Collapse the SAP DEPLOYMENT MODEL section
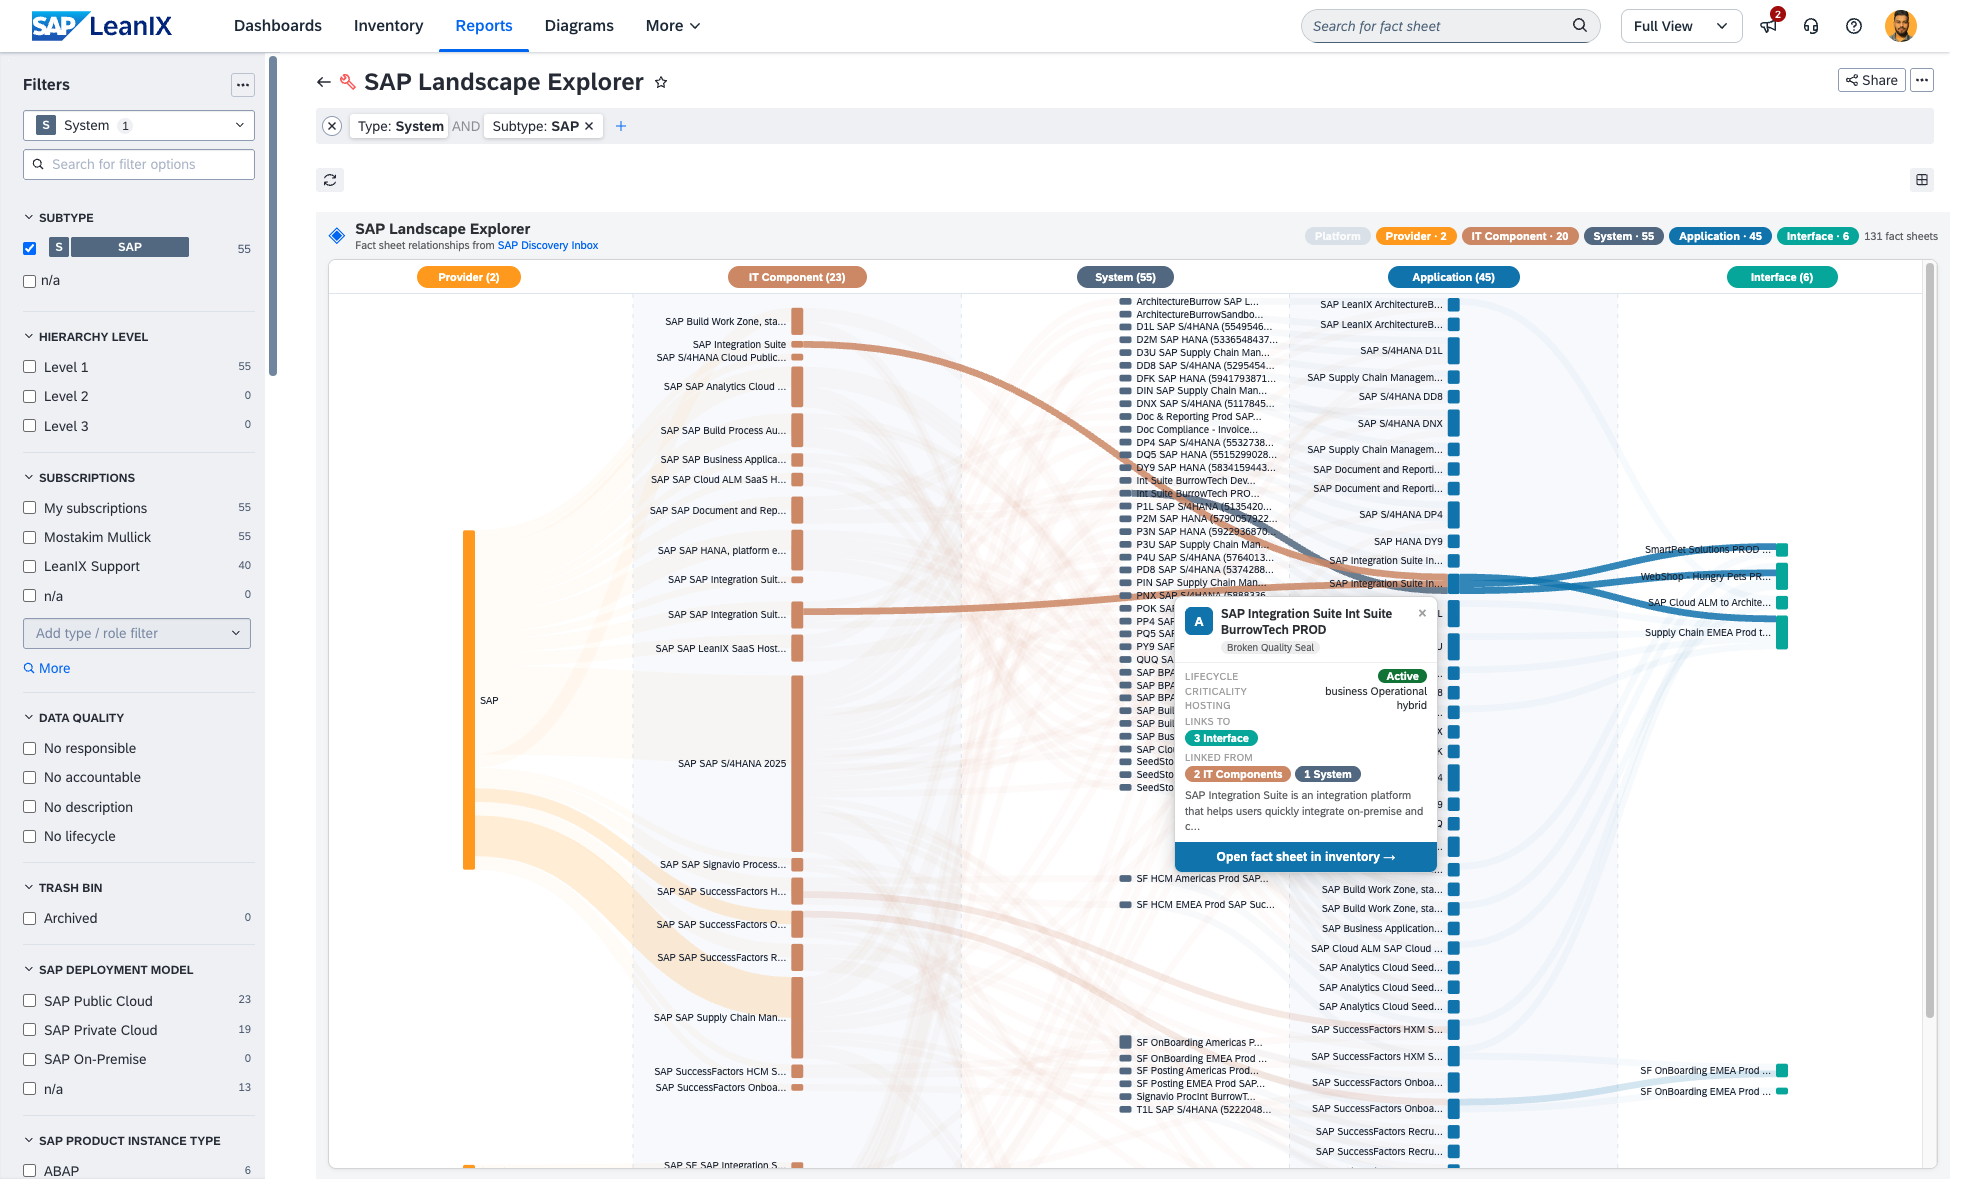The width and height of the screenshot is (1965, 1179). [x=29, y=969]
